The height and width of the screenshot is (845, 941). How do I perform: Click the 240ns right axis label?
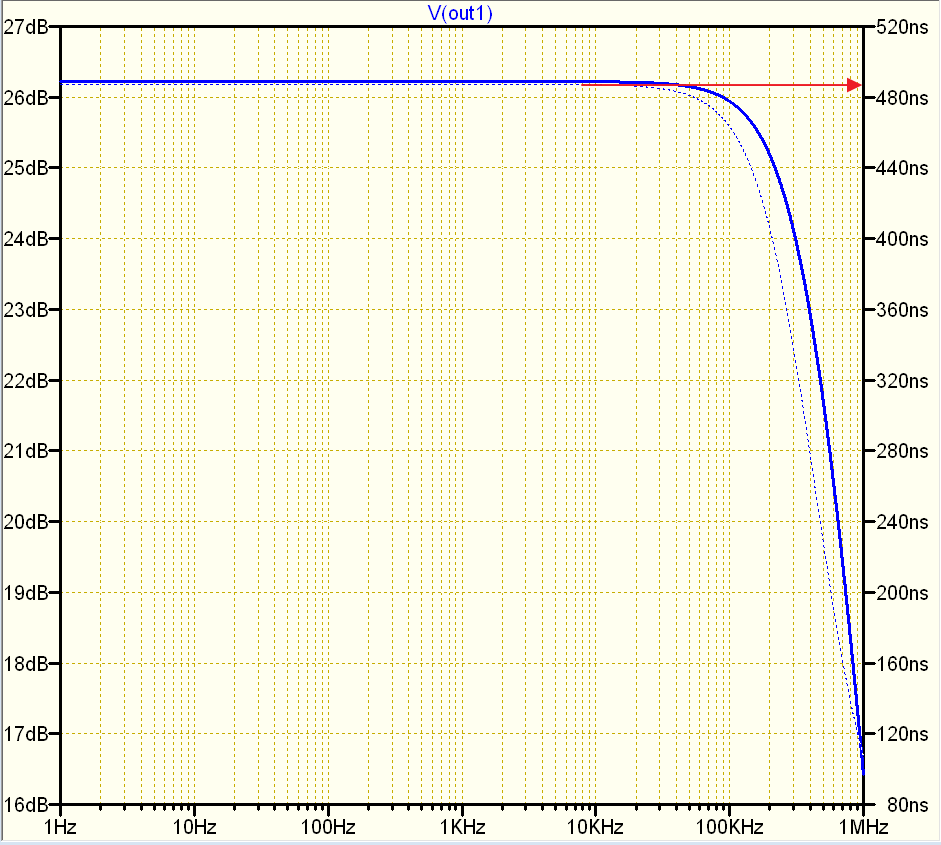click(x=902, y=522)
